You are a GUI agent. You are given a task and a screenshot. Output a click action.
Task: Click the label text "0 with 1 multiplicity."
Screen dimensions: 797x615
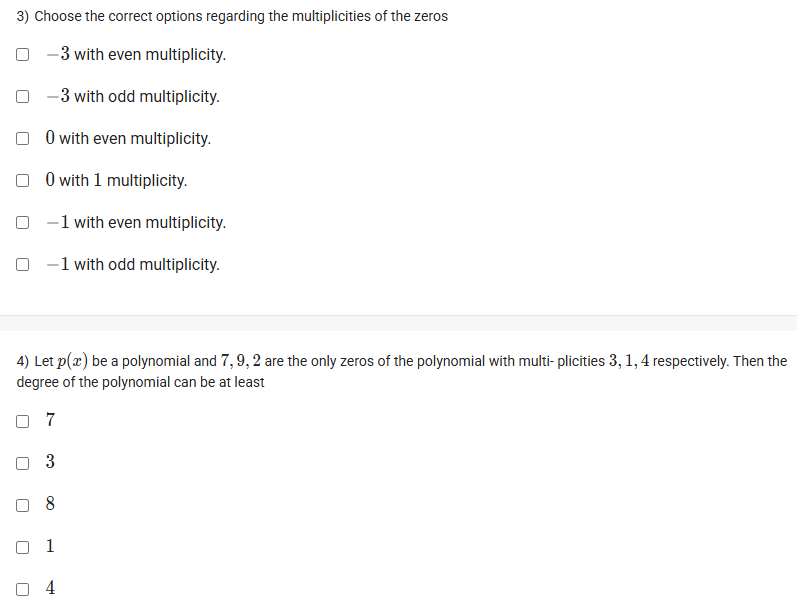pyautogui.click(x=116, y=180)
